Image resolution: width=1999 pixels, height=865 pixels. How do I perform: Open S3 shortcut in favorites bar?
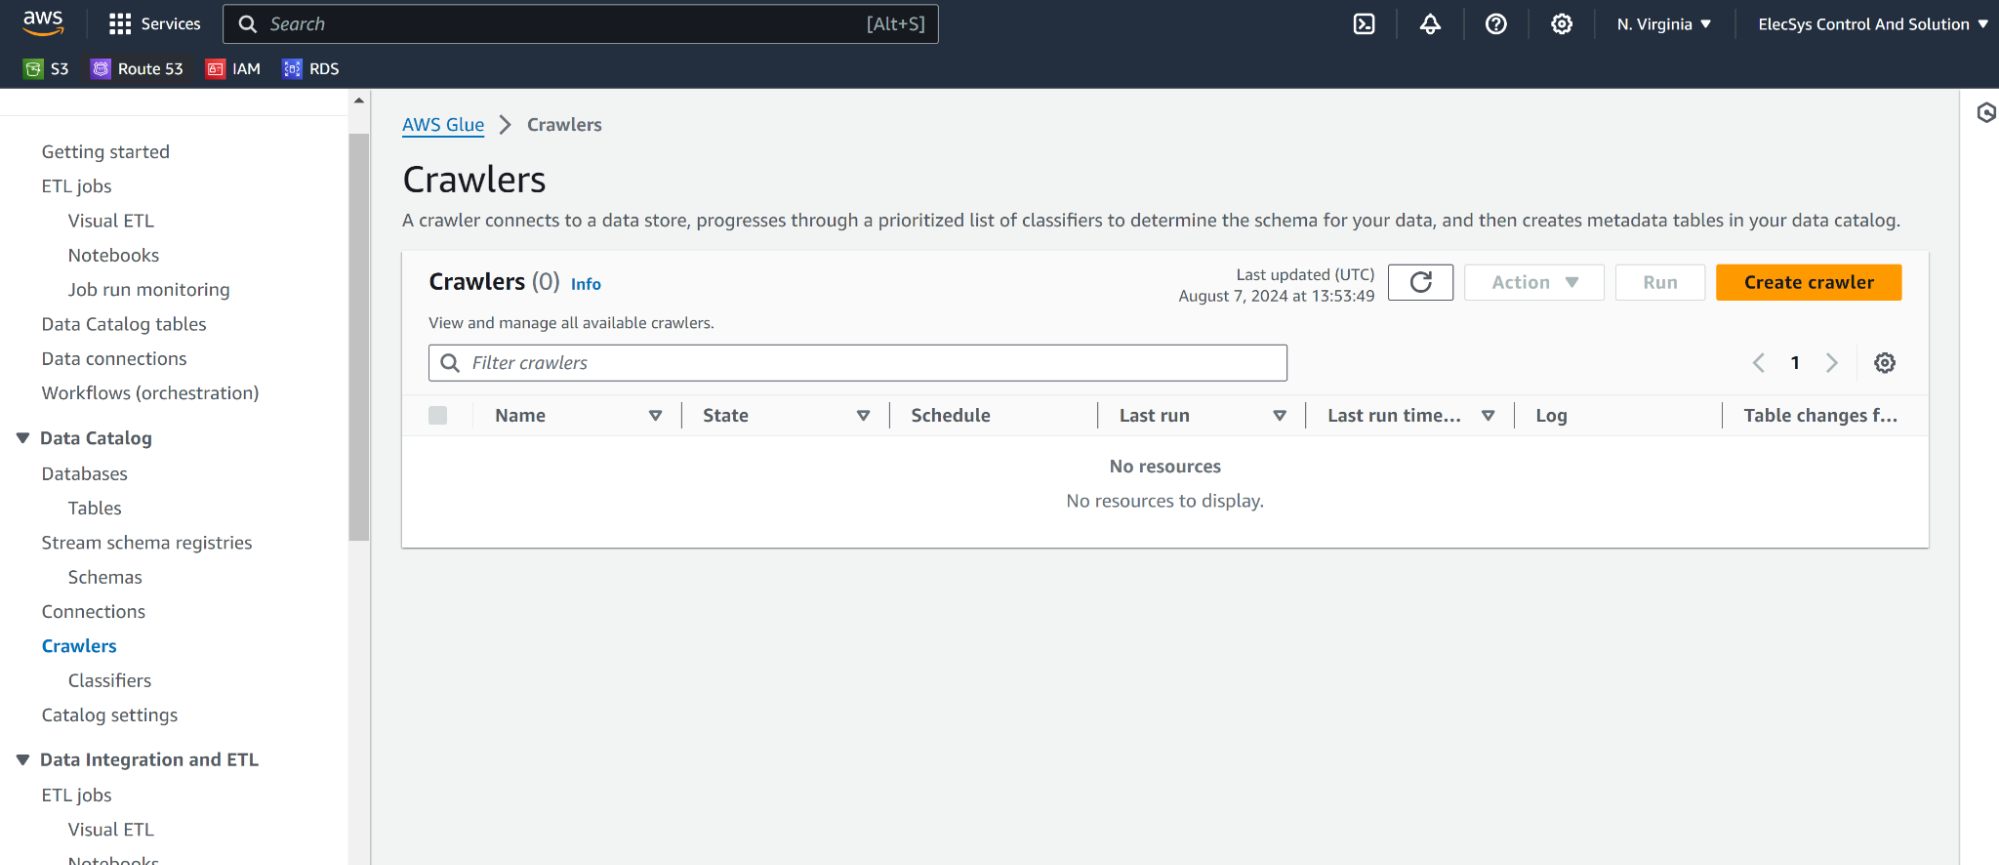pos(47,69)
